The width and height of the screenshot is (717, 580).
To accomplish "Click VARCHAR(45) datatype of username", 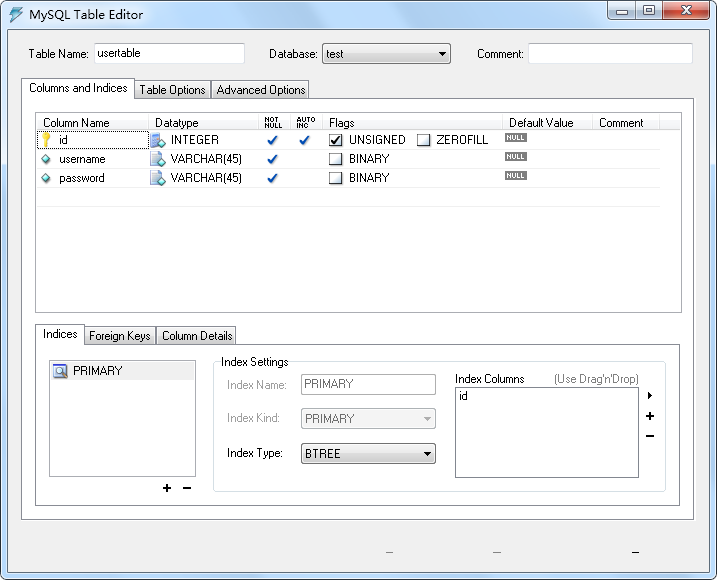I will click(x=204, y=159).
